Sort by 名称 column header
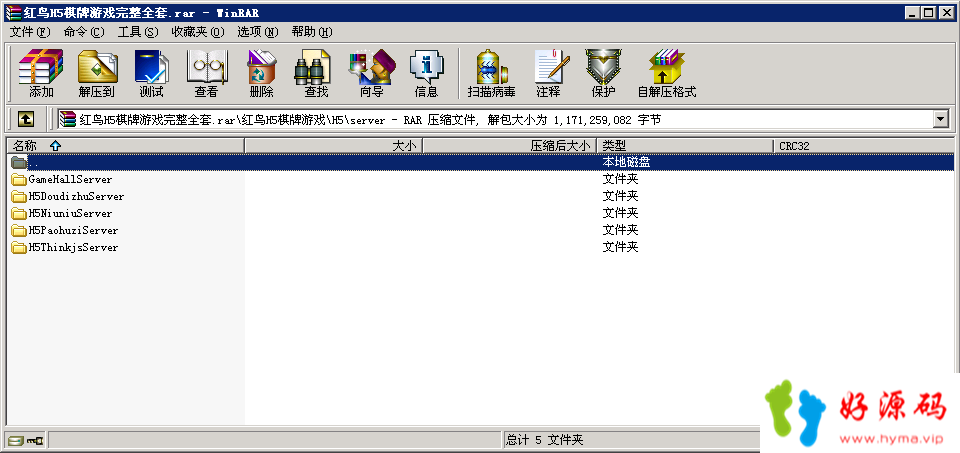The image size is (960, 453). point(125,146)
